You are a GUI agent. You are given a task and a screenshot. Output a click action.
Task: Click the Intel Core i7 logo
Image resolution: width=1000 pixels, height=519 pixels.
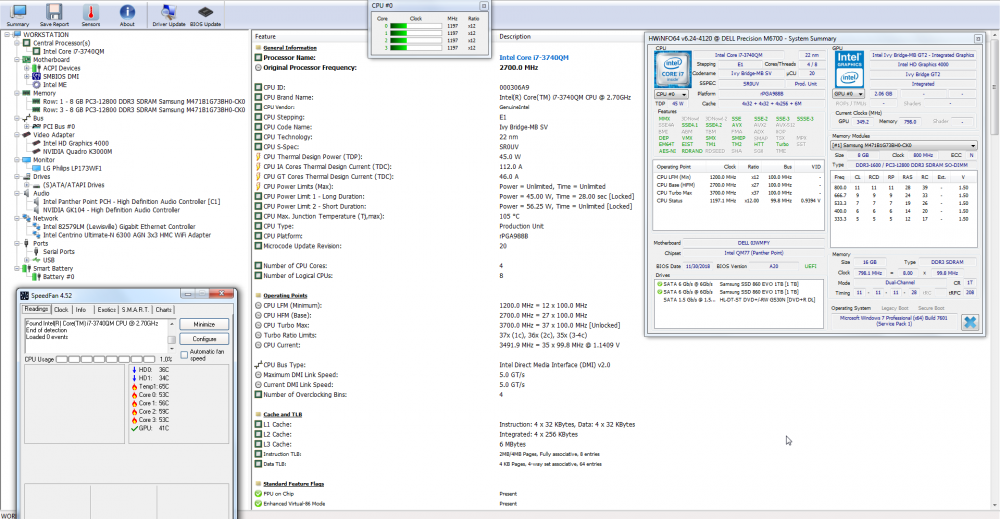click(x=672, y=70)
